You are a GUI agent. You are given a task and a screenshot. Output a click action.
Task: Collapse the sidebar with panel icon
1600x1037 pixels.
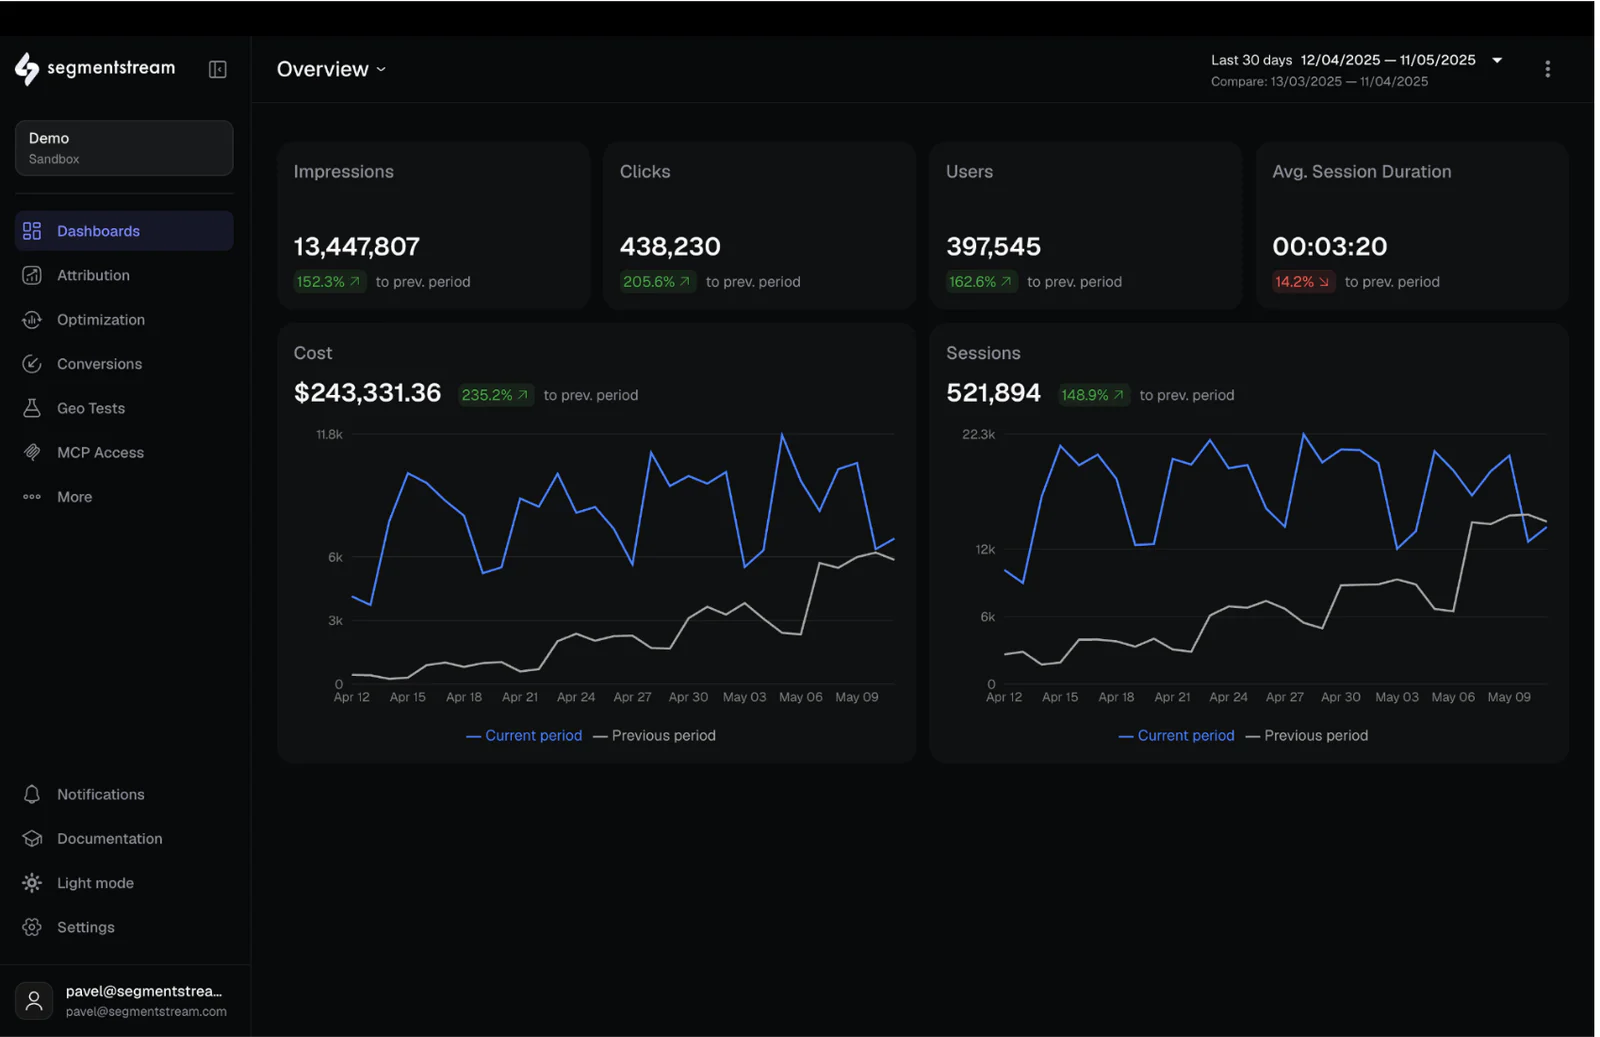[x=217, y=69]
